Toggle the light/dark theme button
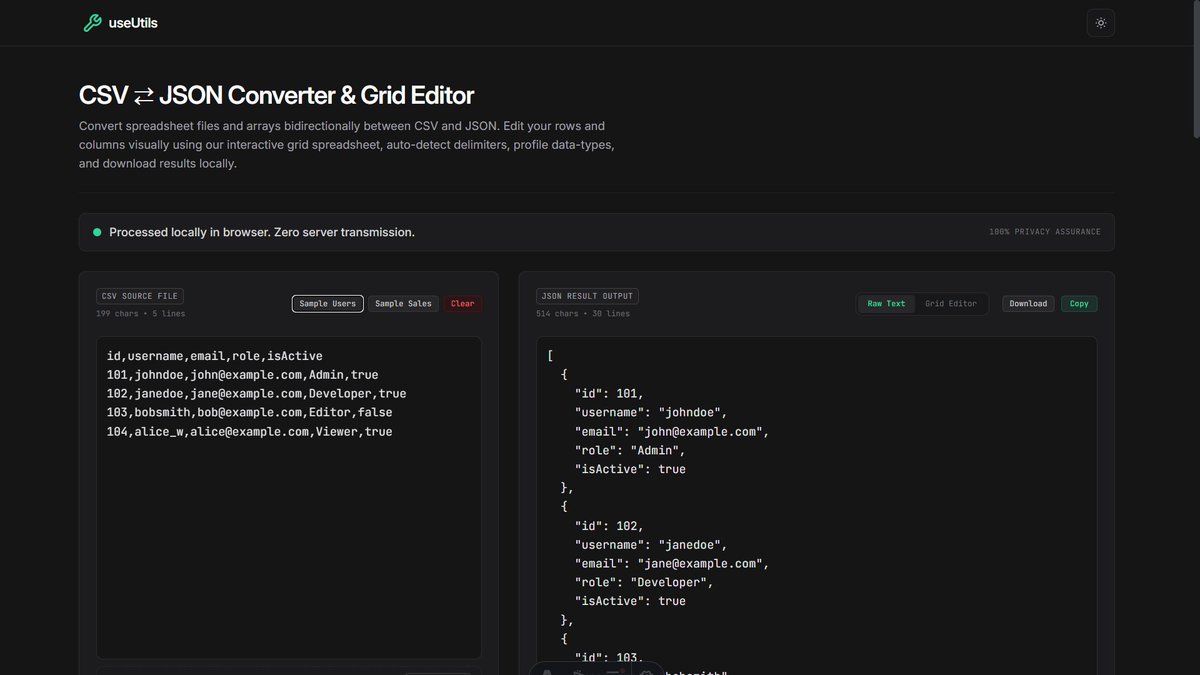Viewport: 1200px width, 675px height. point(1101,23)
